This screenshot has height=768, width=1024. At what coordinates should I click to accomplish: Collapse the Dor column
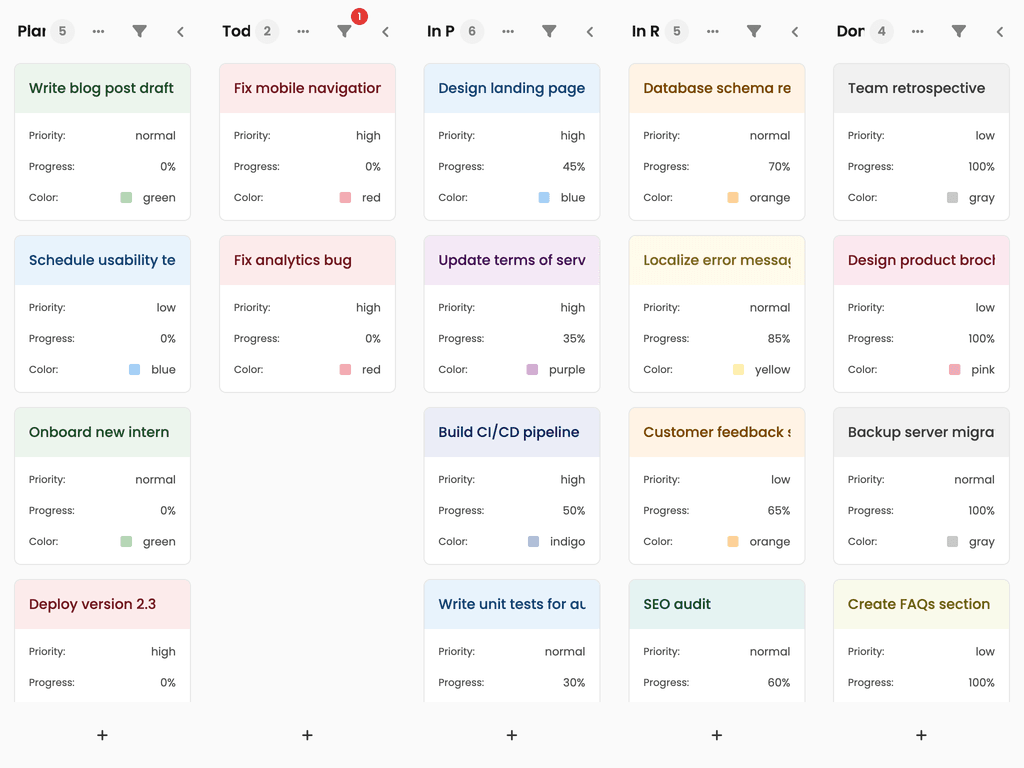click(1000, 31)
